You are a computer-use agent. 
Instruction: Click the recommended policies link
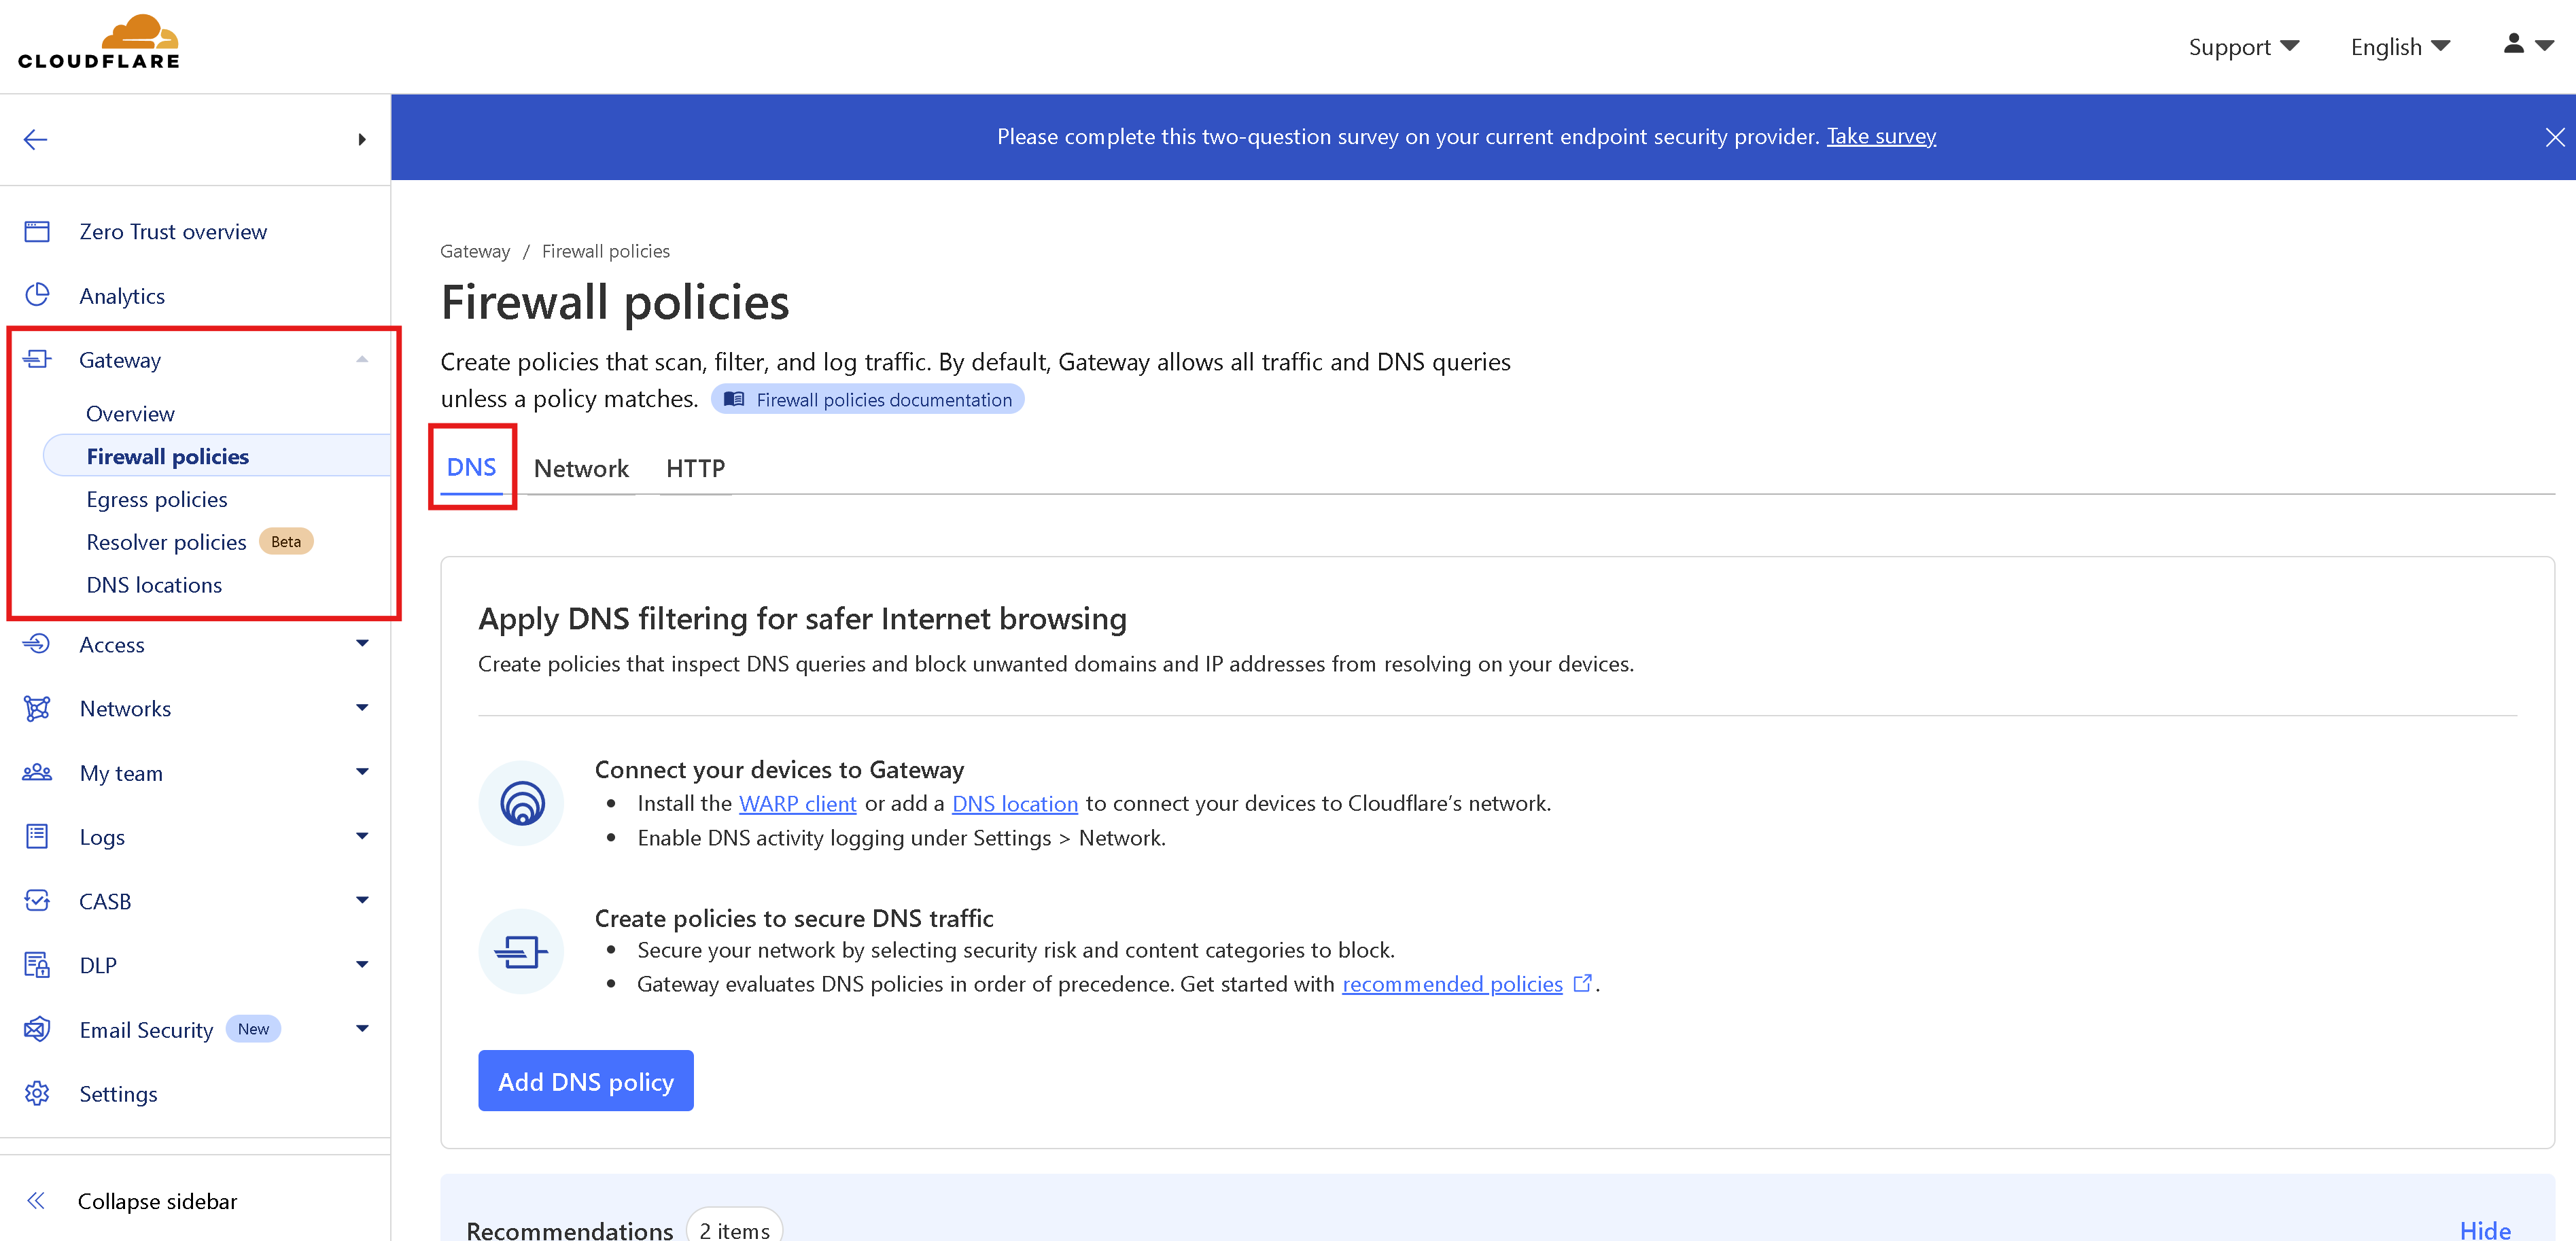1452,984
